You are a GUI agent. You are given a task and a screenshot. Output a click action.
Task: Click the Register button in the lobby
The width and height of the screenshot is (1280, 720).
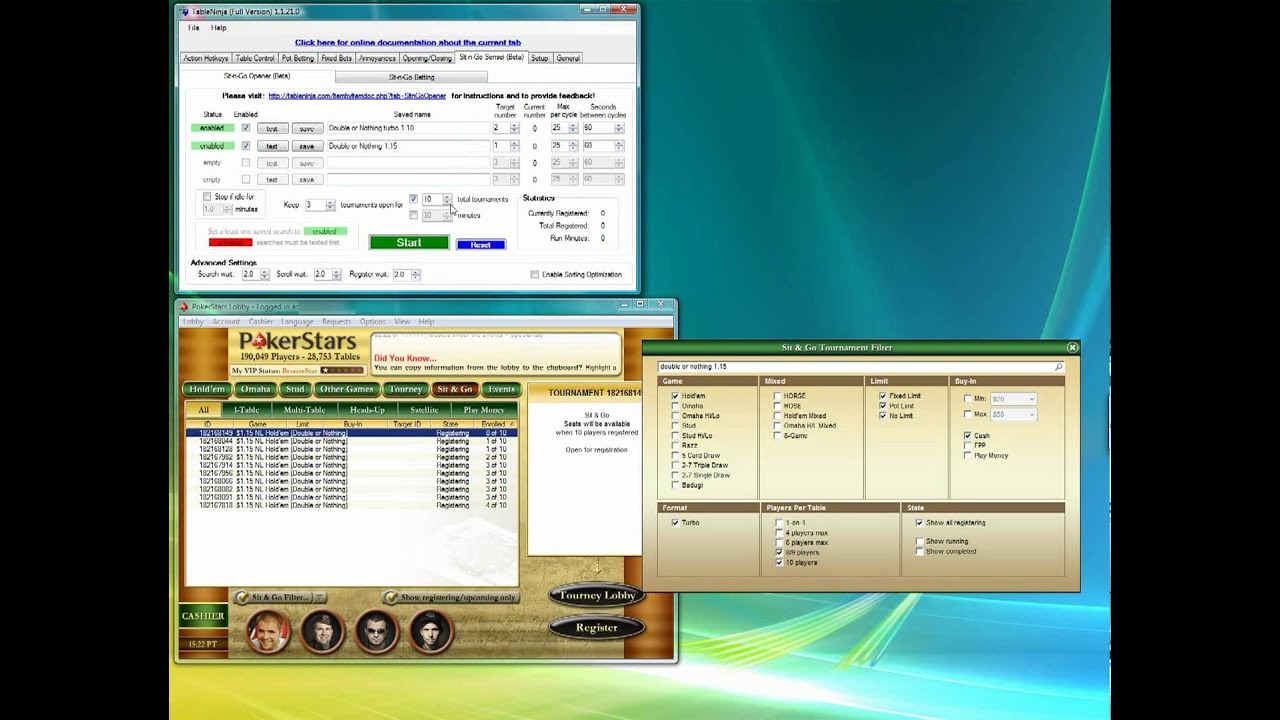click(x=596, y=628)
